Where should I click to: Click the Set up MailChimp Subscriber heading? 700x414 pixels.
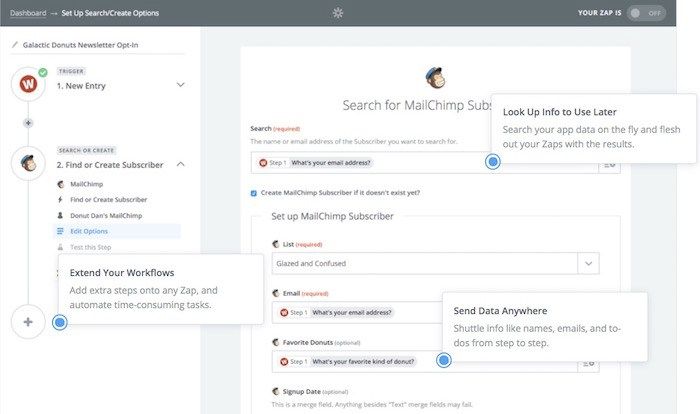[333, 216]
